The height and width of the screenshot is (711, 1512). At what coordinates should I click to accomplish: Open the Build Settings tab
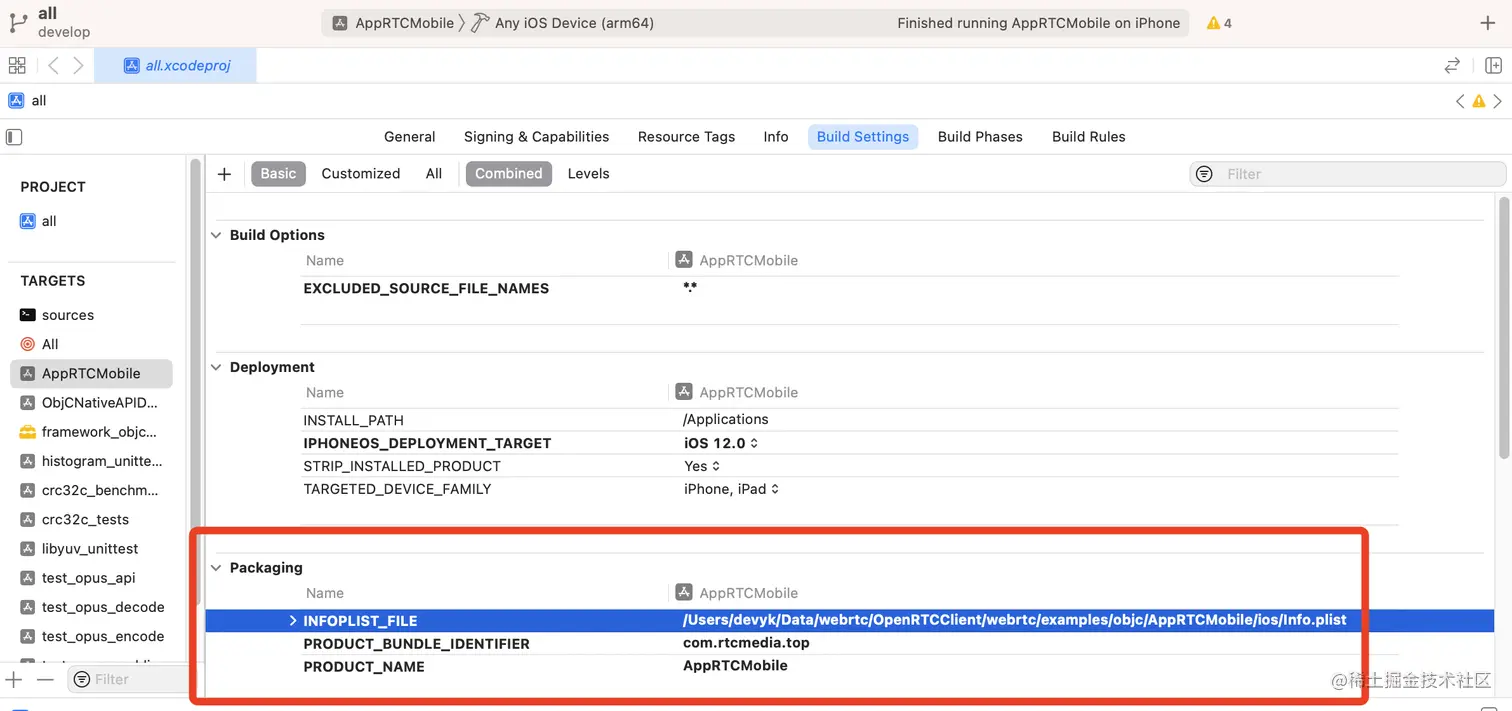(863, 137)
